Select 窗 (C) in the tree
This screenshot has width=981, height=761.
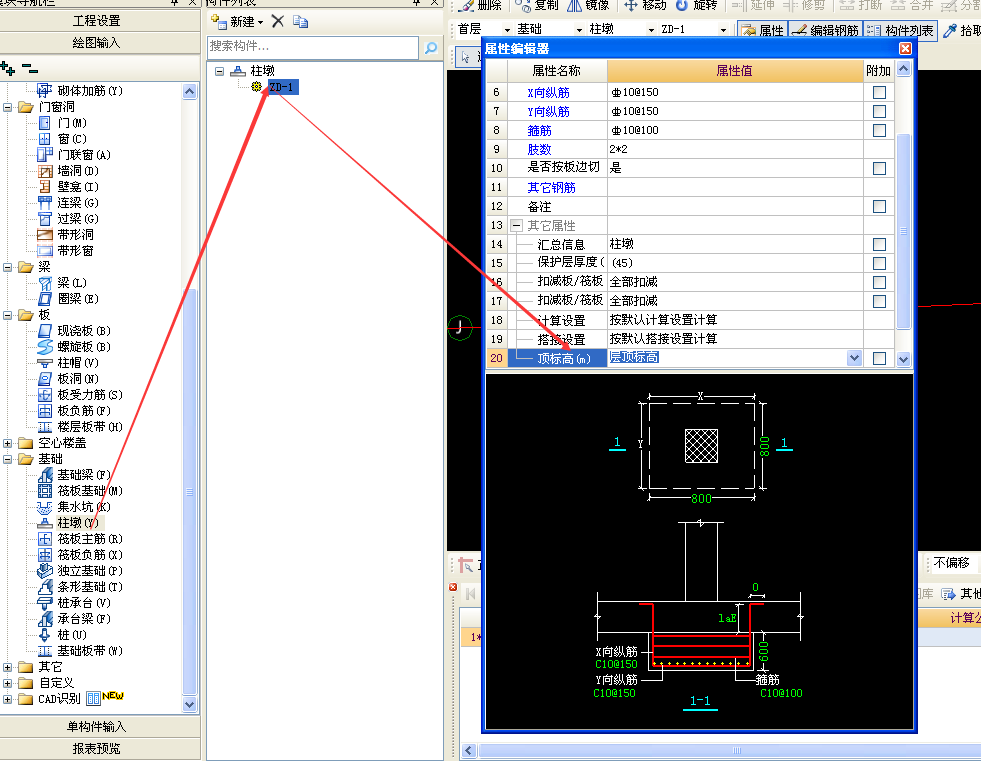tap(63, 139)
